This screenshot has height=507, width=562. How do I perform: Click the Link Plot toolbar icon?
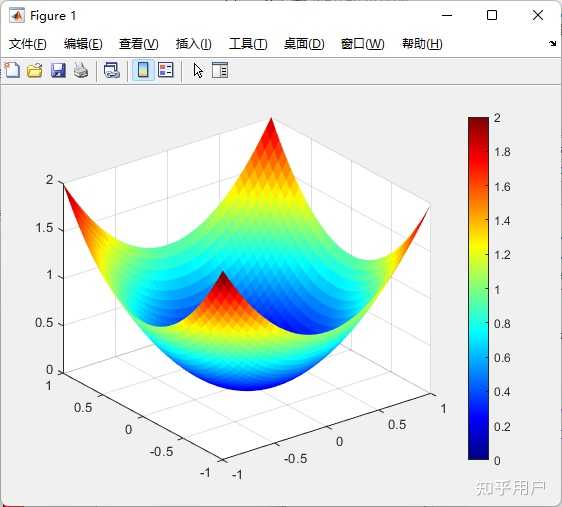(x=112, y=70)
